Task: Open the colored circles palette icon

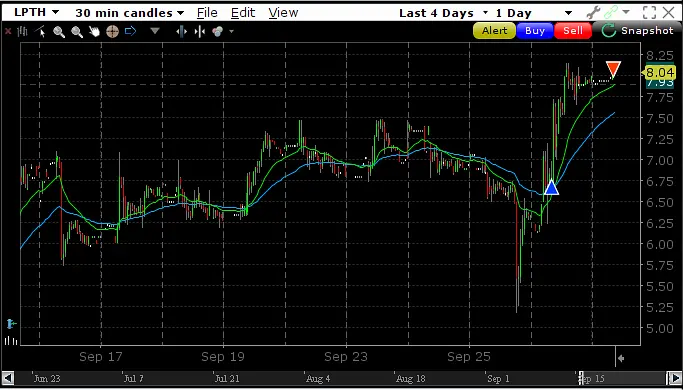Action: coord(218,31)
